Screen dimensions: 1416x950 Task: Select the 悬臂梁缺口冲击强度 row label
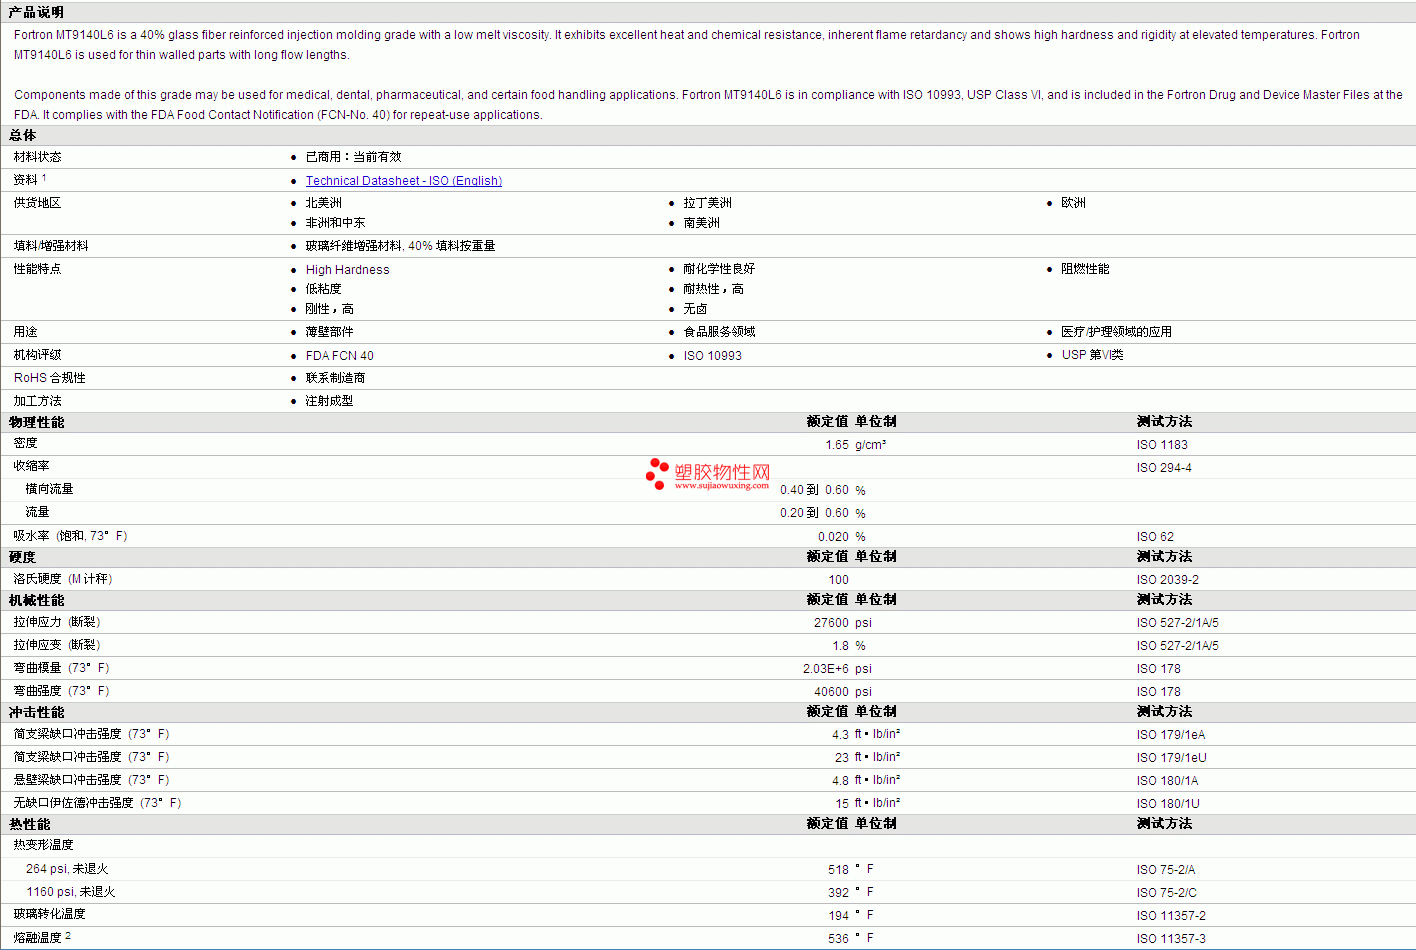coord(91,780)
